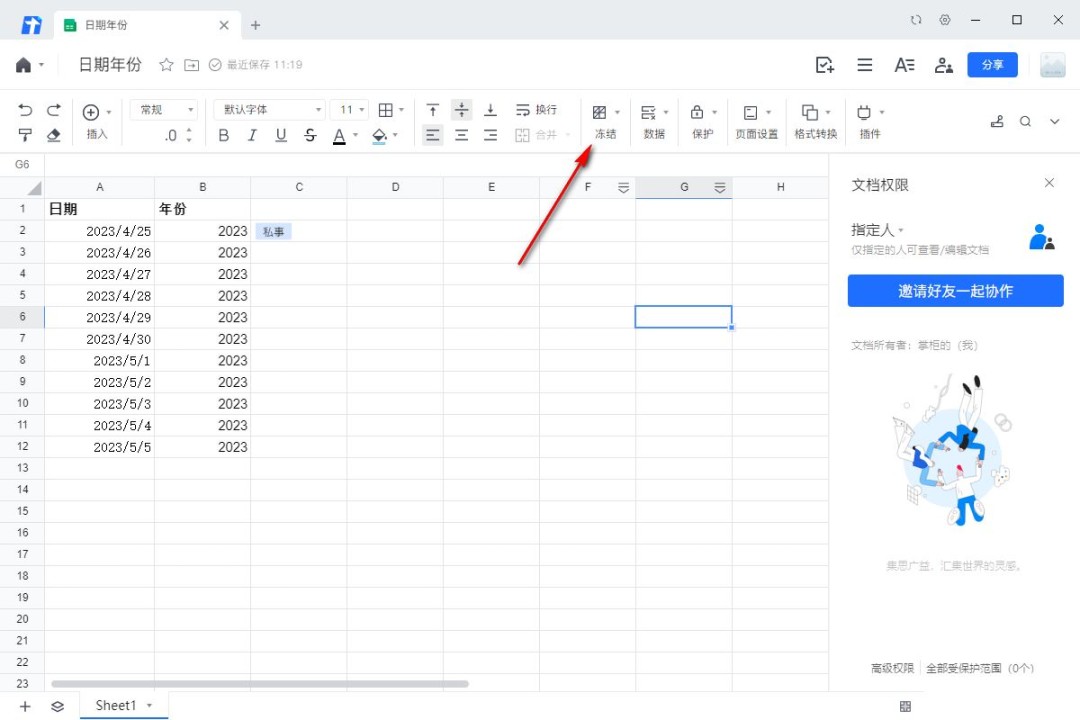Open the fill color bucket swatch

pos(380,135)
